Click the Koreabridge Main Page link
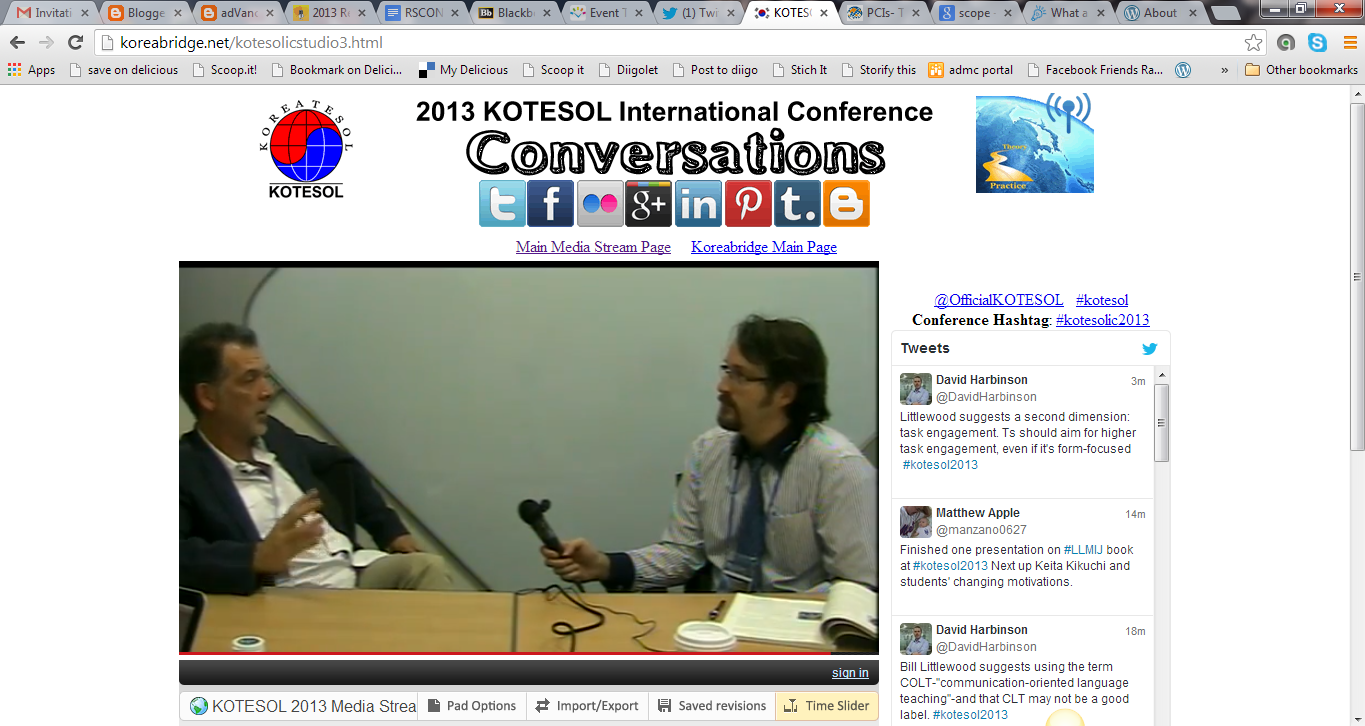 pos(764,247)
